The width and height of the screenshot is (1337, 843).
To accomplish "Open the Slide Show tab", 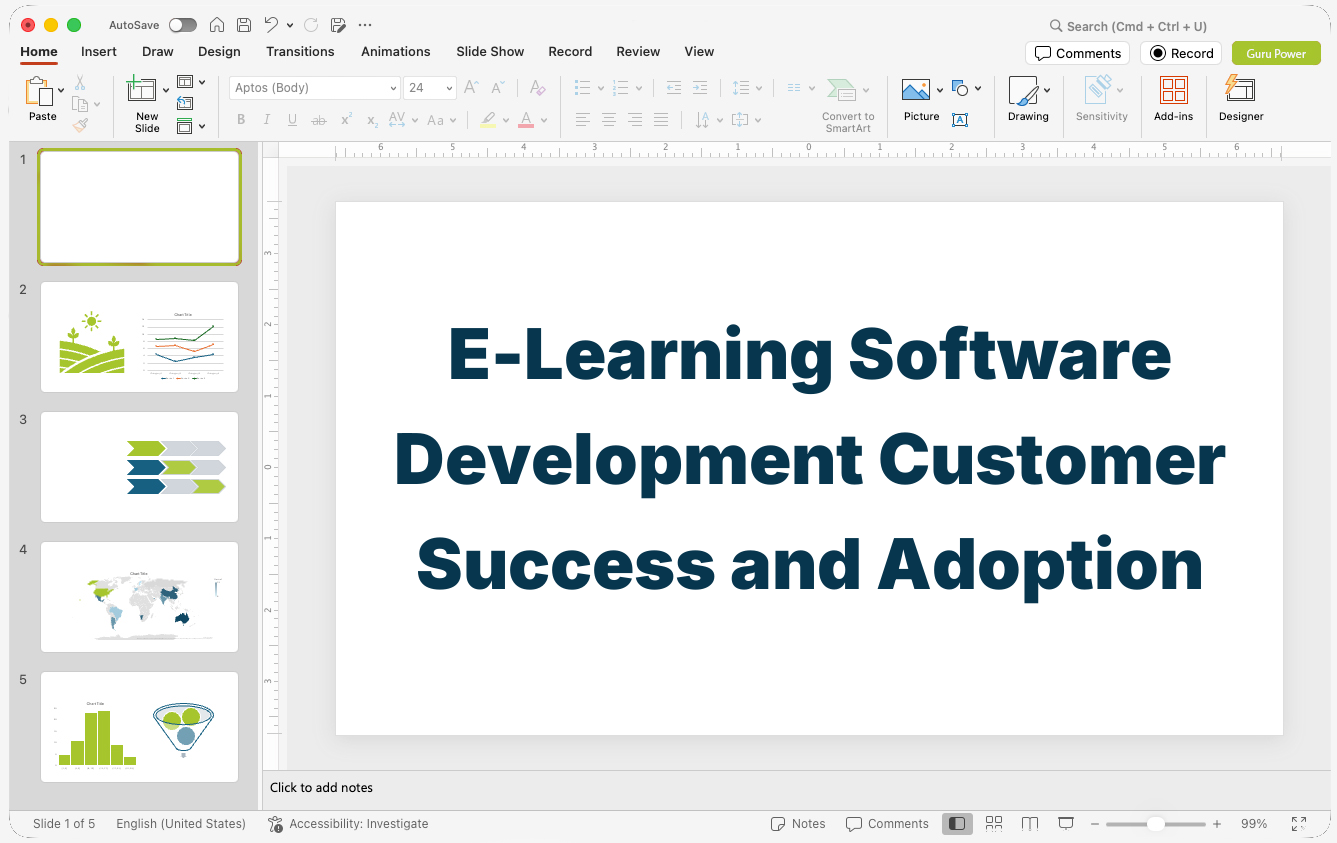I will tap(490, 51).
